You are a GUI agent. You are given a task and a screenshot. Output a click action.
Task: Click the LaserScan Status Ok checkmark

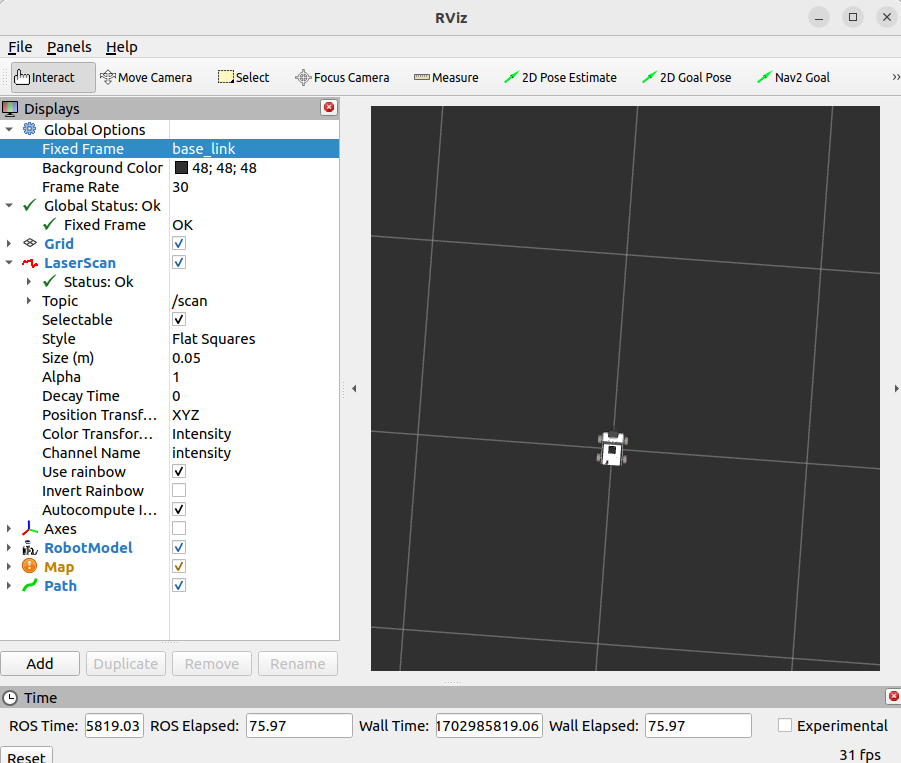[49, 281]
